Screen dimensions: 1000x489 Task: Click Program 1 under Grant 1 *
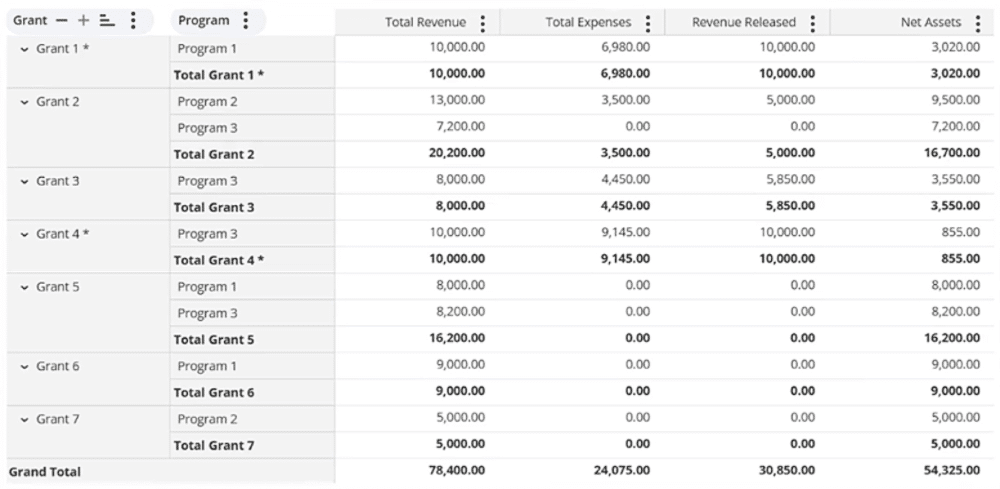coord(207,48)
